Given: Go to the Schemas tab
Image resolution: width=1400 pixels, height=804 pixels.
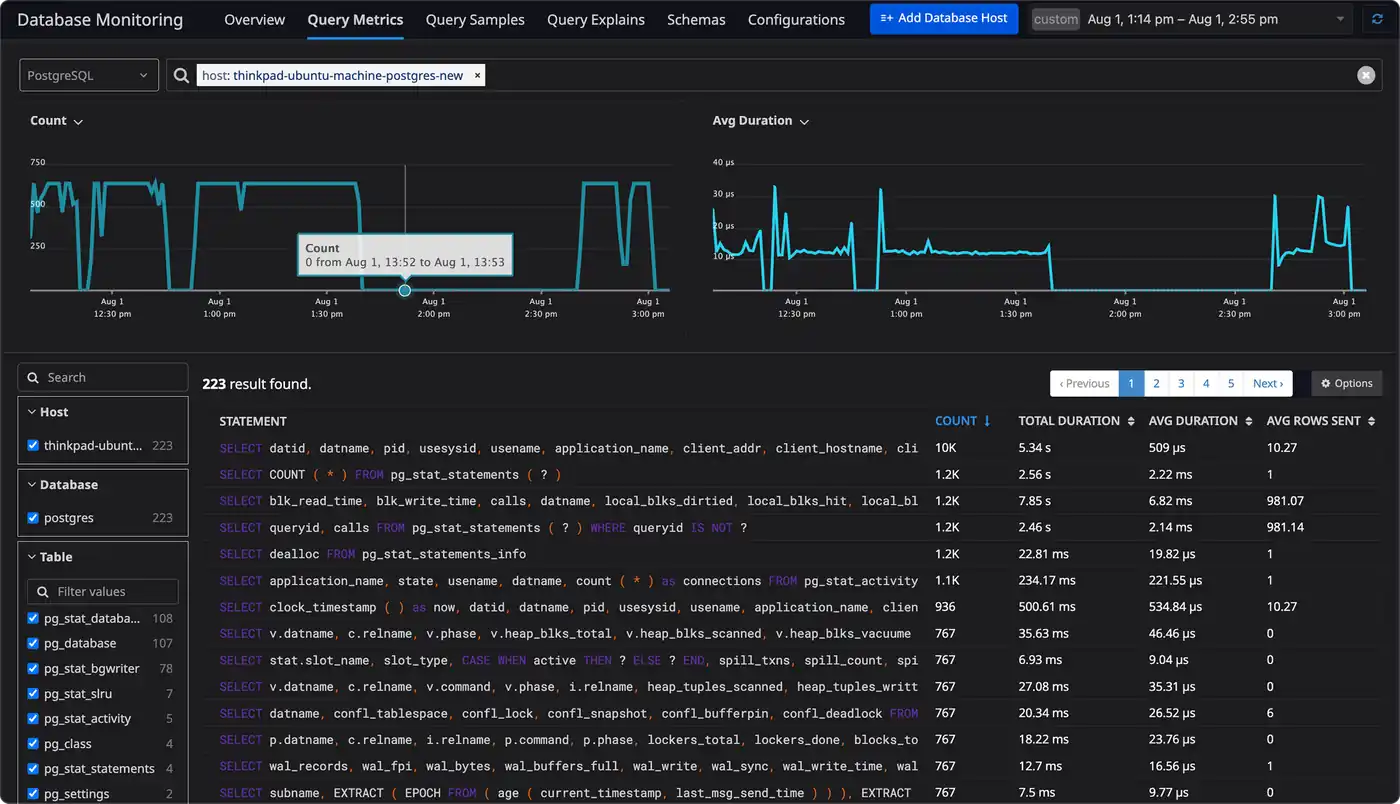Looking at the screenshot, I should tap(696, 19).
